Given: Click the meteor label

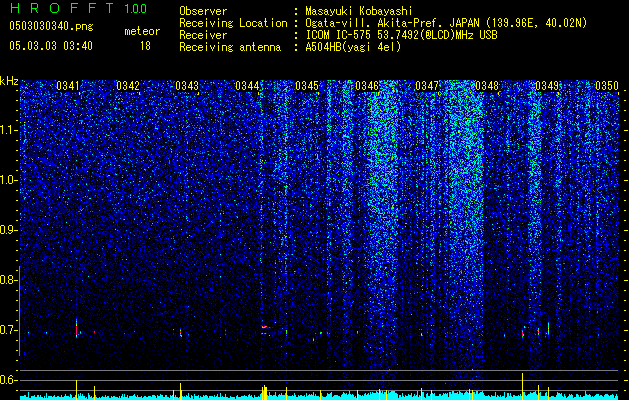Looking at the screenshot, I should pyautogui.click(x=142, y=31).
